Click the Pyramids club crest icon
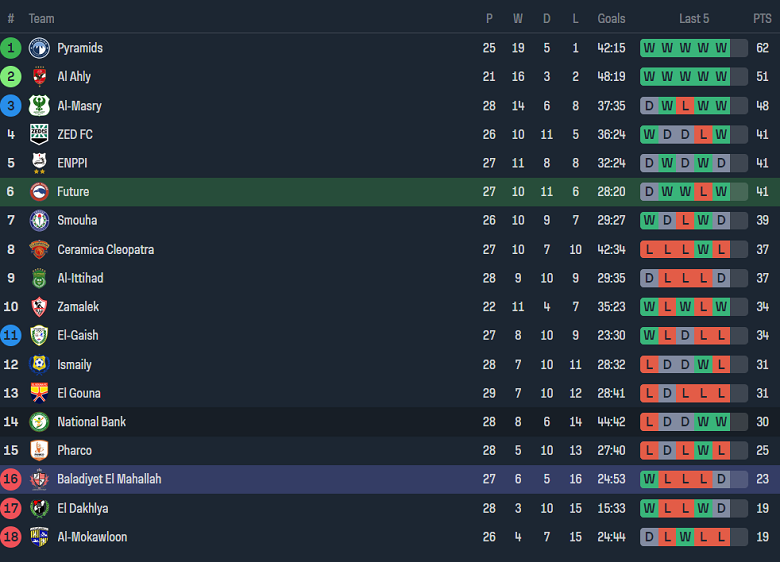 pos(39,48)
